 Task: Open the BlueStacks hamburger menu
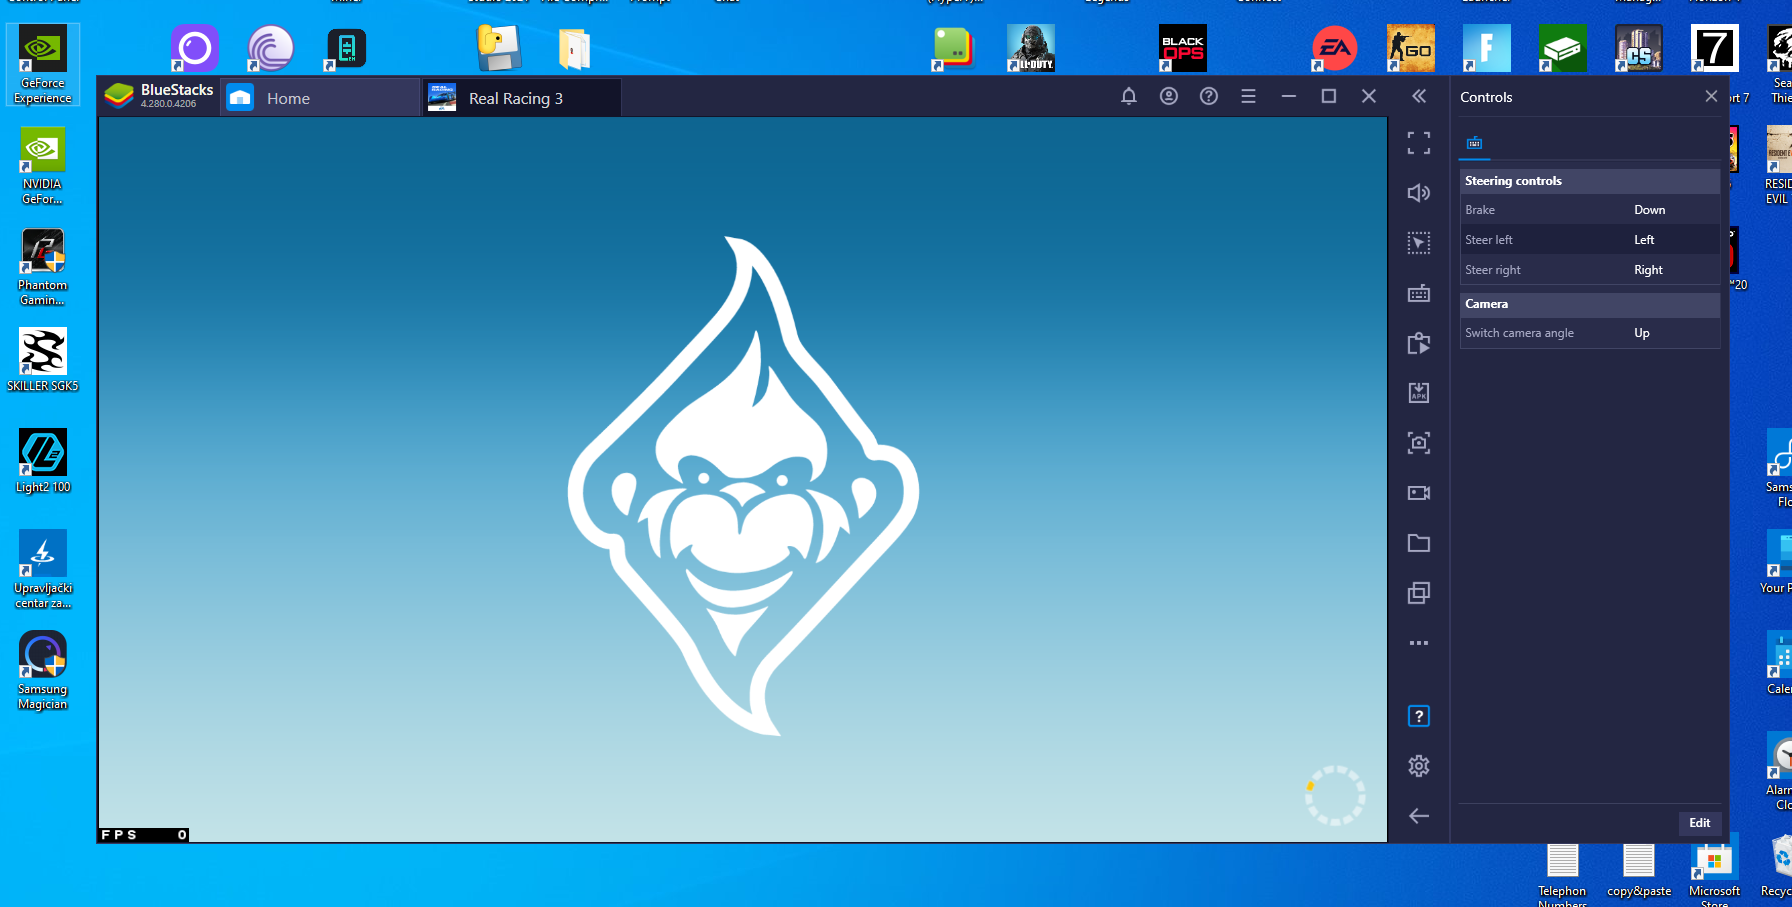click(x=1248, y=96)
